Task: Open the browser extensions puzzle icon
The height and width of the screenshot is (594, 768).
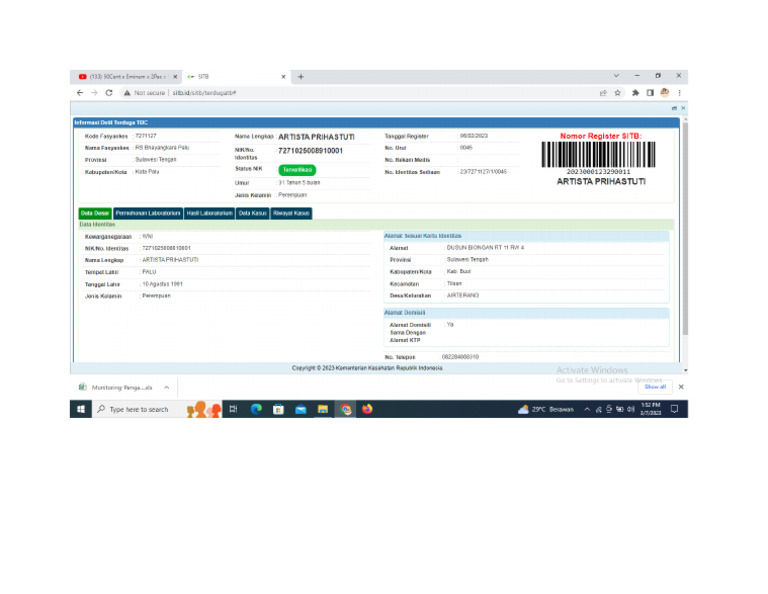Action: [x=635, y=93]
